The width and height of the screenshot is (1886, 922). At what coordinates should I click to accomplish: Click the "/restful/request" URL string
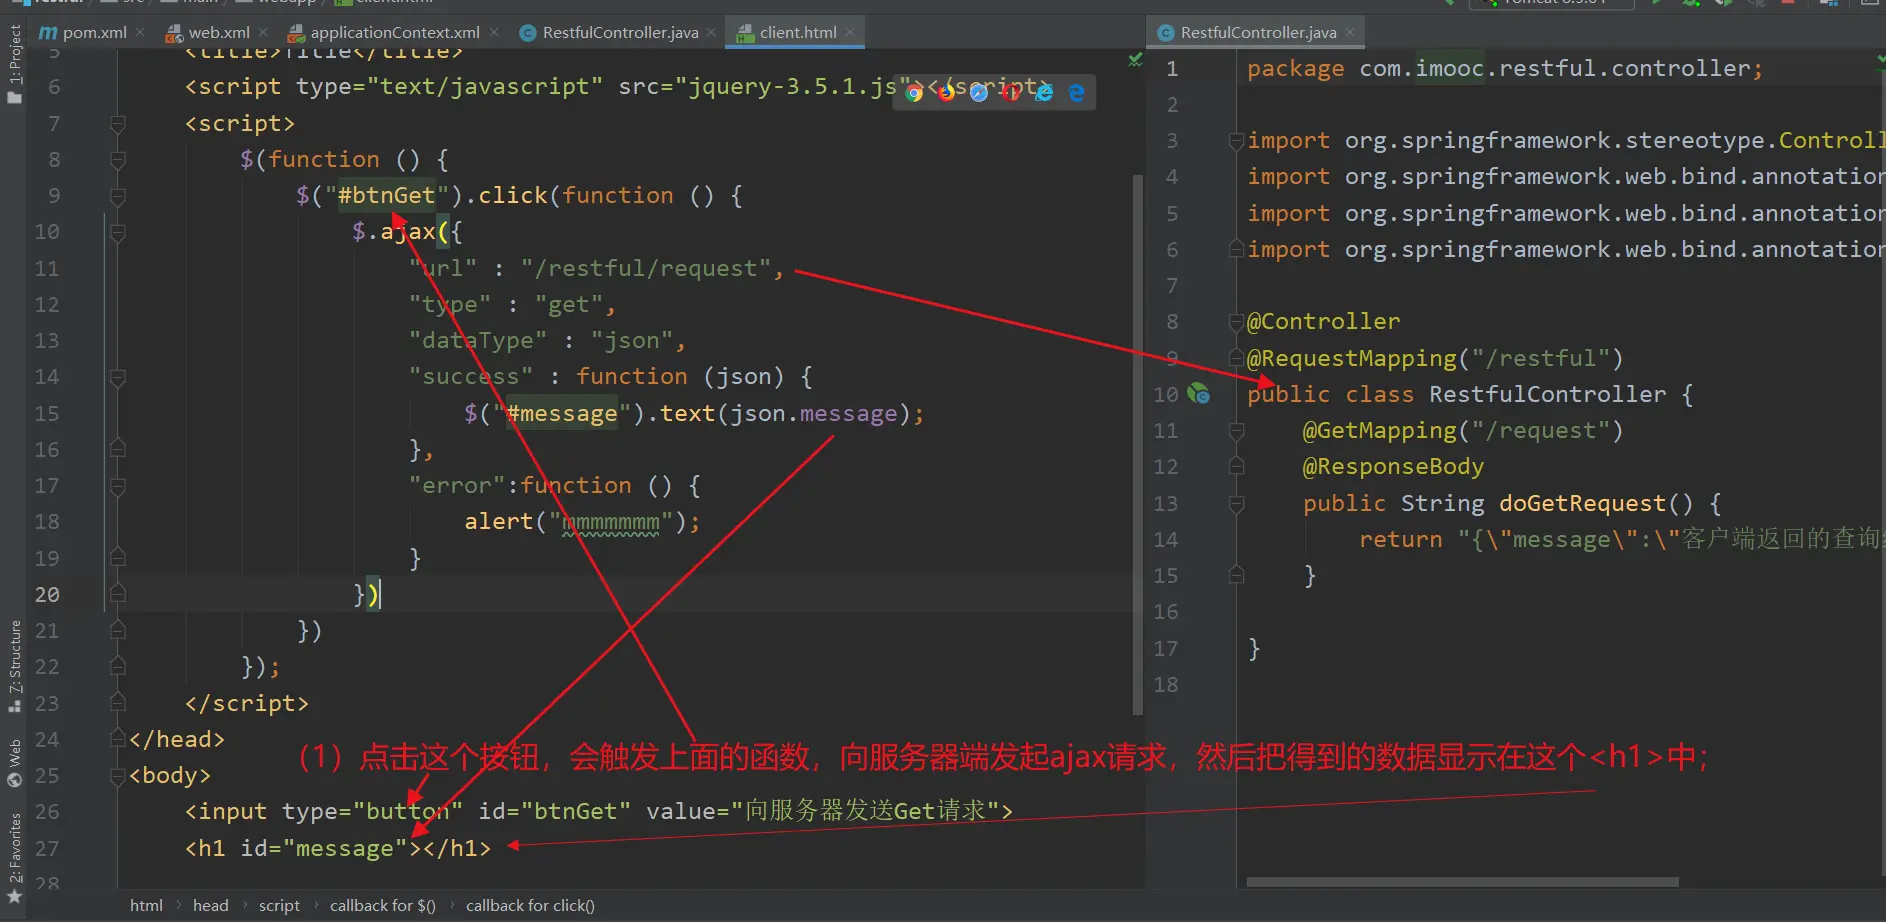pos(646,268)
